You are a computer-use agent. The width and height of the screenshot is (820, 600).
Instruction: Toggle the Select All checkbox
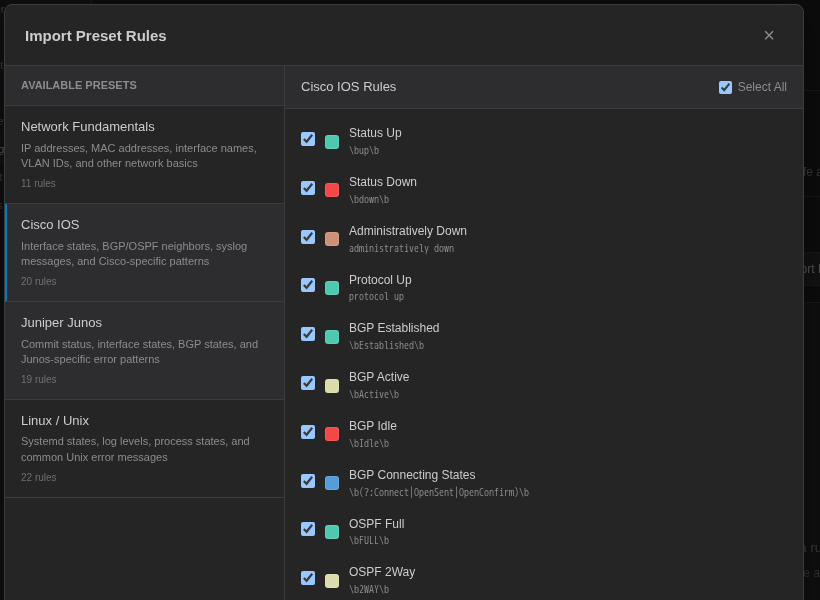click(725, 87)
